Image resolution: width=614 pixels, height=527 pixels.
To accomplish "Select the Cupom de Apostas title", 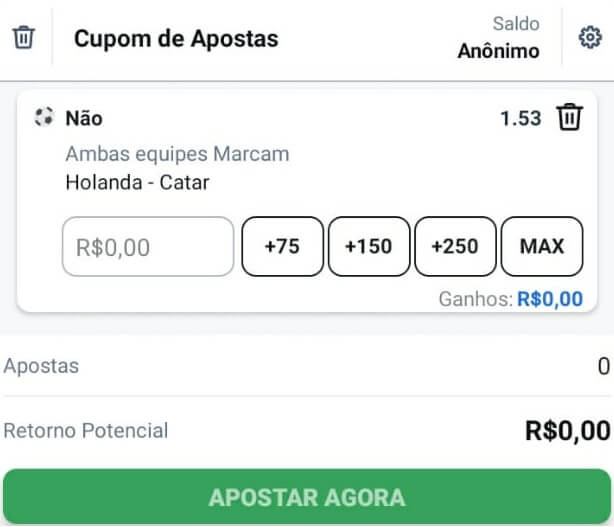I will [x=176, y=39].
